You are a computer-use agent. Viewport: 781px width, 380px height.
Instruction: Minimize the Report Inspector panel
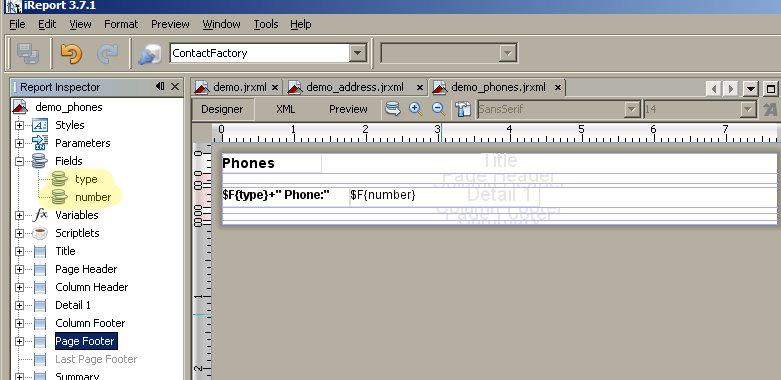point(160,87)
